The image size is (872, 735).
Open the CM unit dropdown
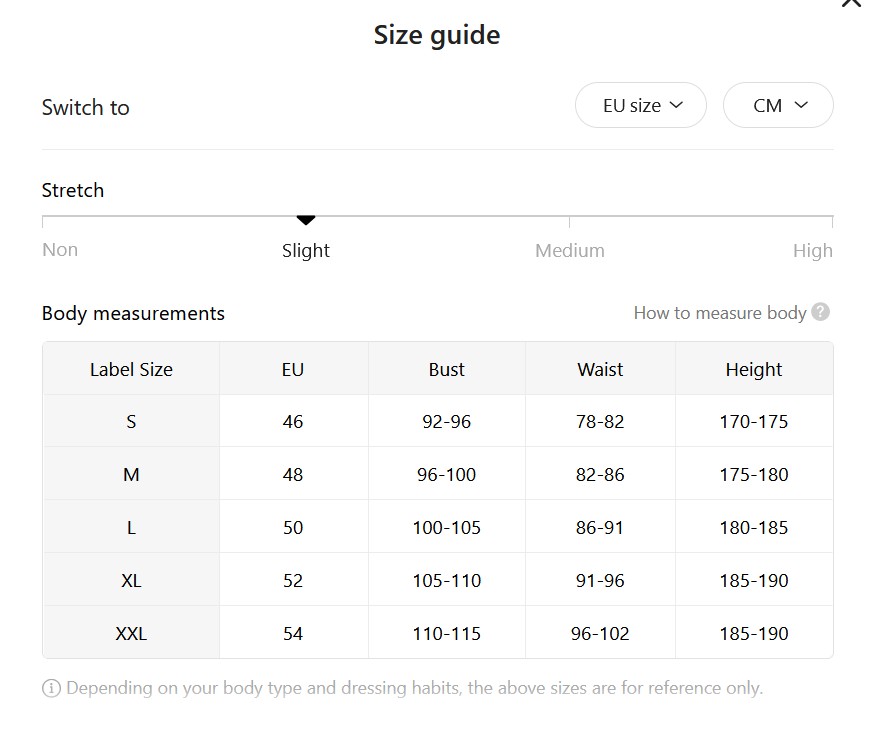778,105
